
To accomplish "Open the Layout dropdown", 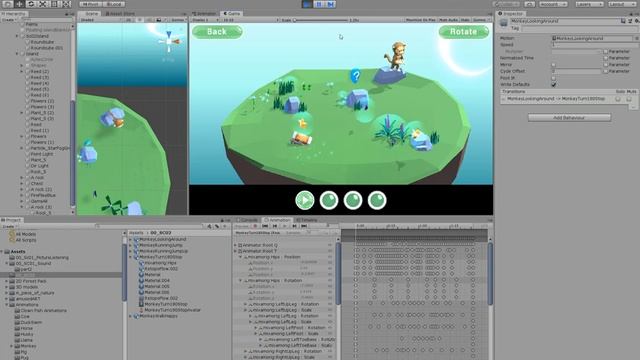I will (x=622, y=4).
